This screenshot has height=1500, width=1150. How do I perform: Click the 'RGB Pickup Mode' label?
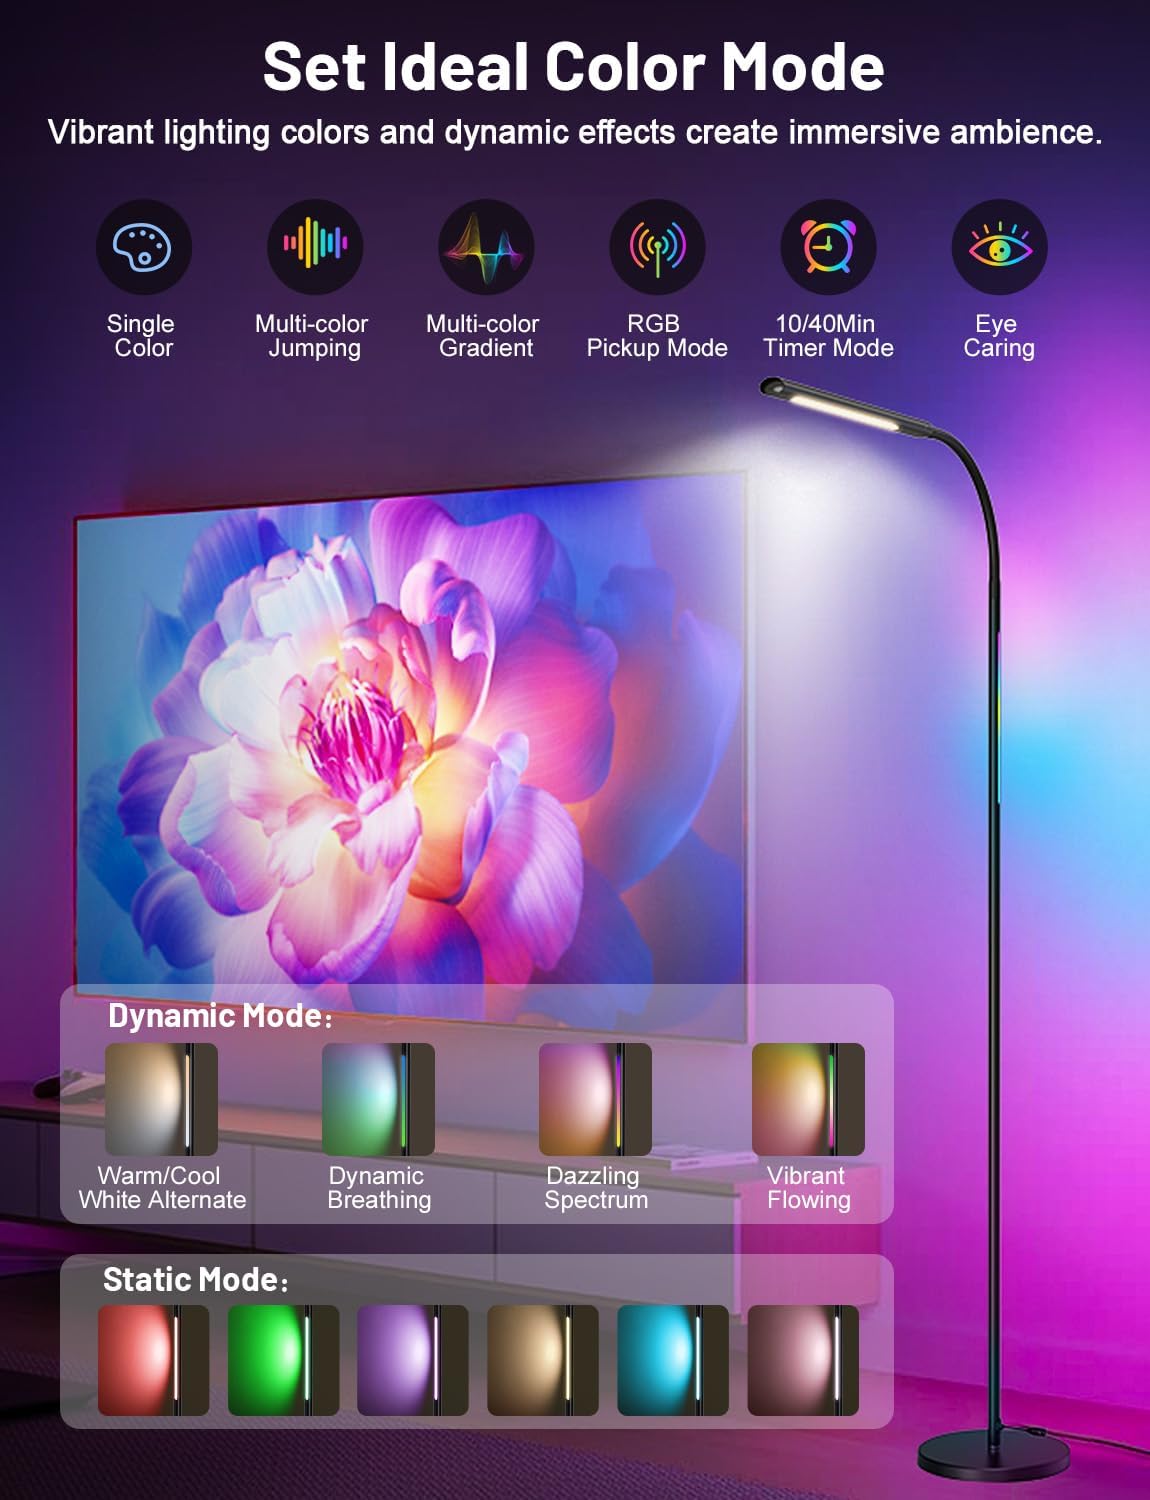pyautogui.click(x=656, y=336)
